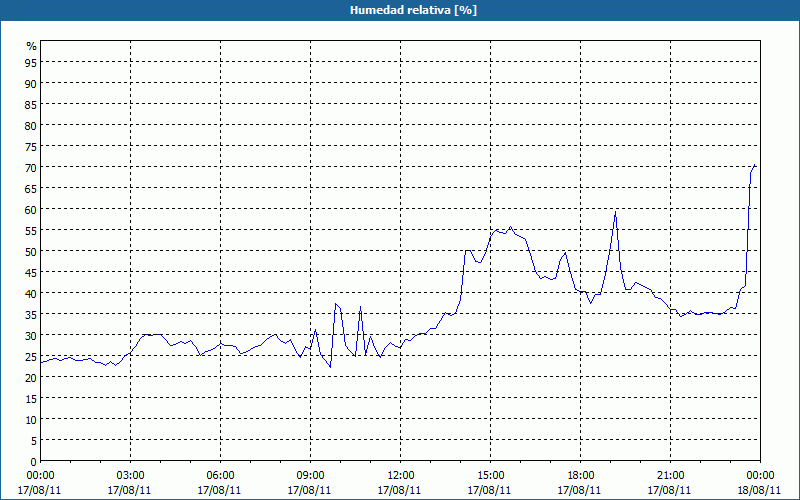Viewport: 800px width, 500px height.
Task: Click the 12:00 time label
Action: [x=401, y=476]
